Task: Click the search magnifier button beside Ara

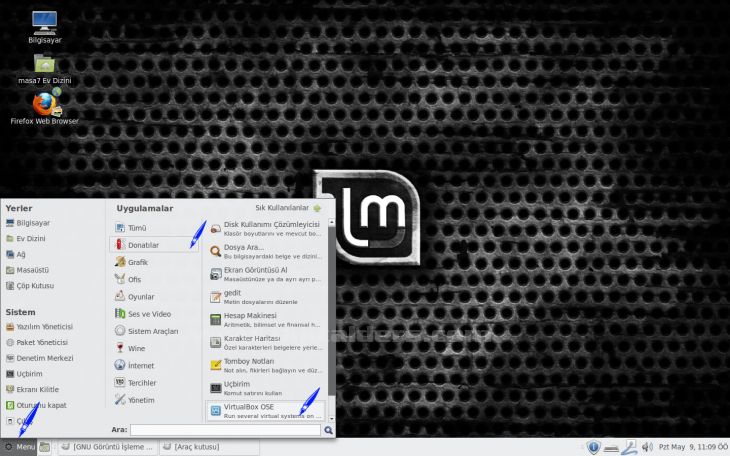Action: coord(328,430)
